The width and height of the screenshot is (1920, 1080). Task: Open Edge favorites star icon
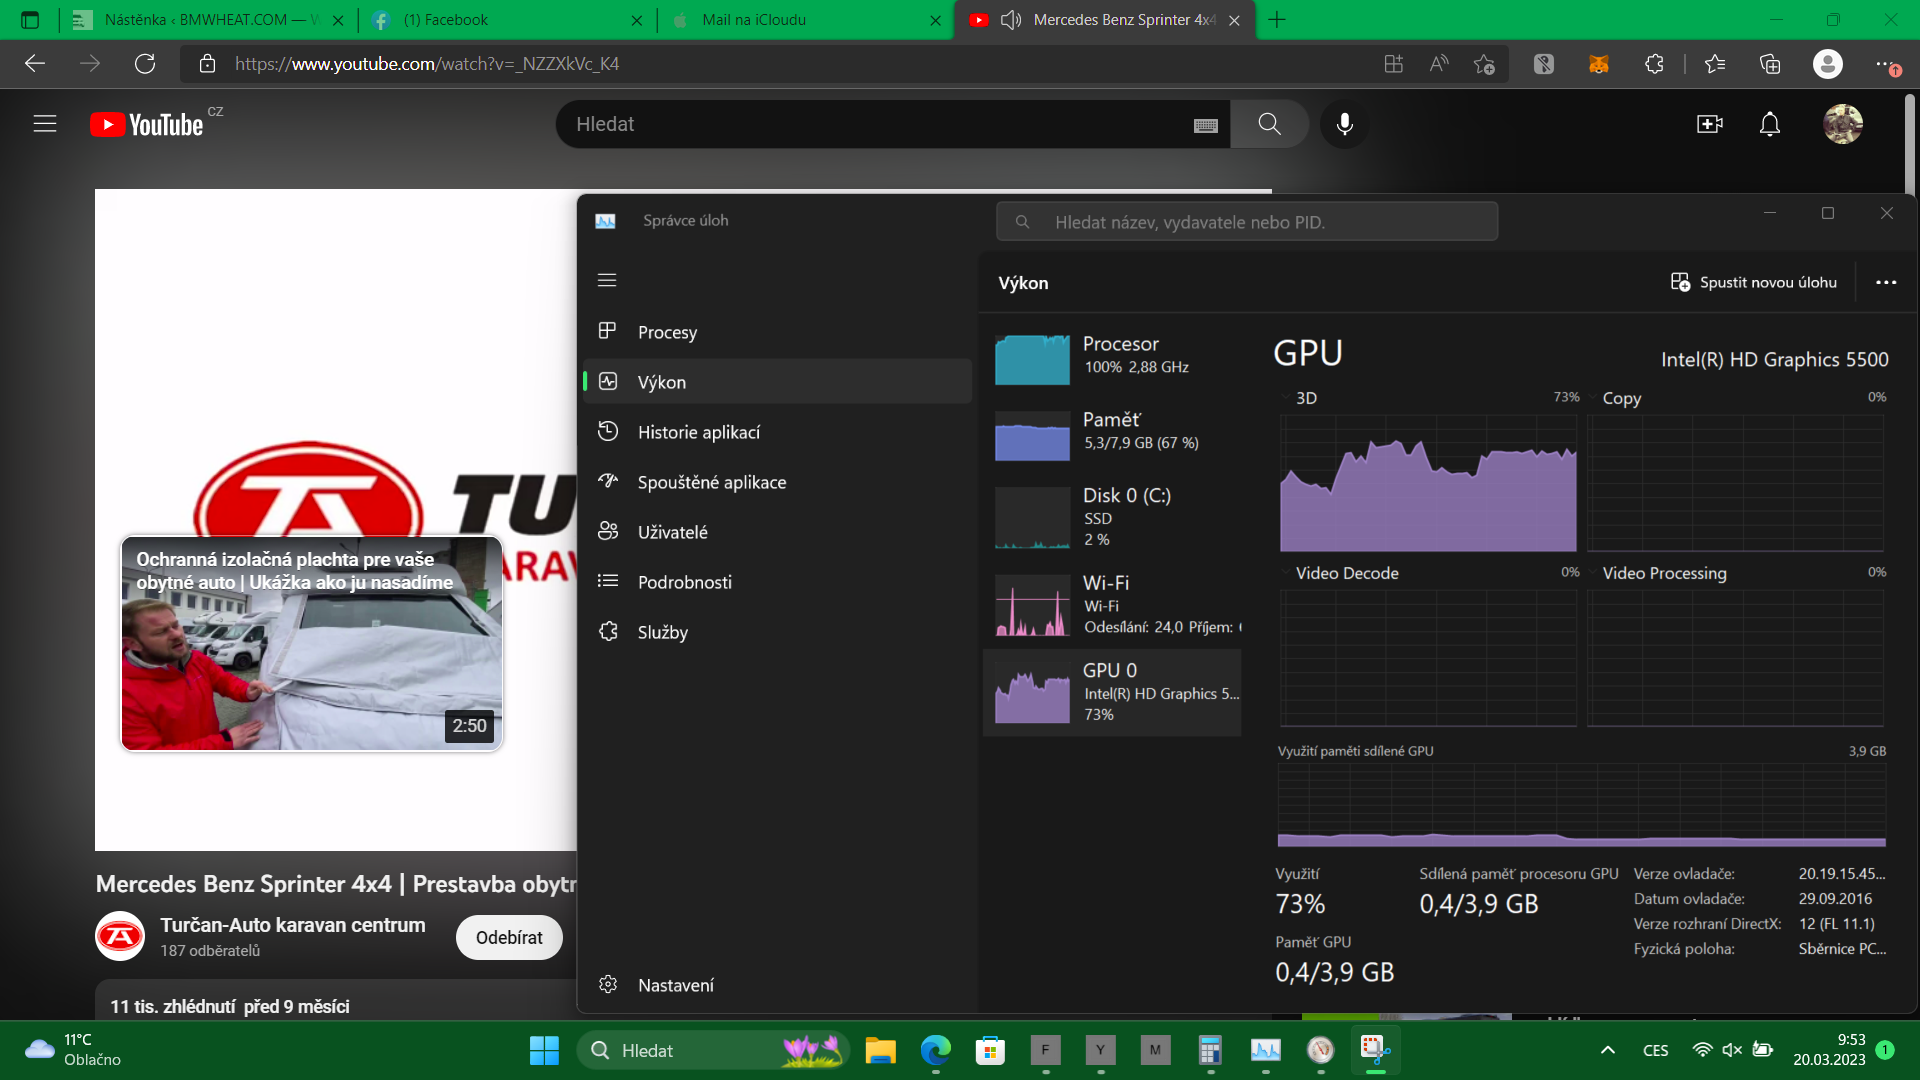pyautogui.click(x=1714, y=64)
